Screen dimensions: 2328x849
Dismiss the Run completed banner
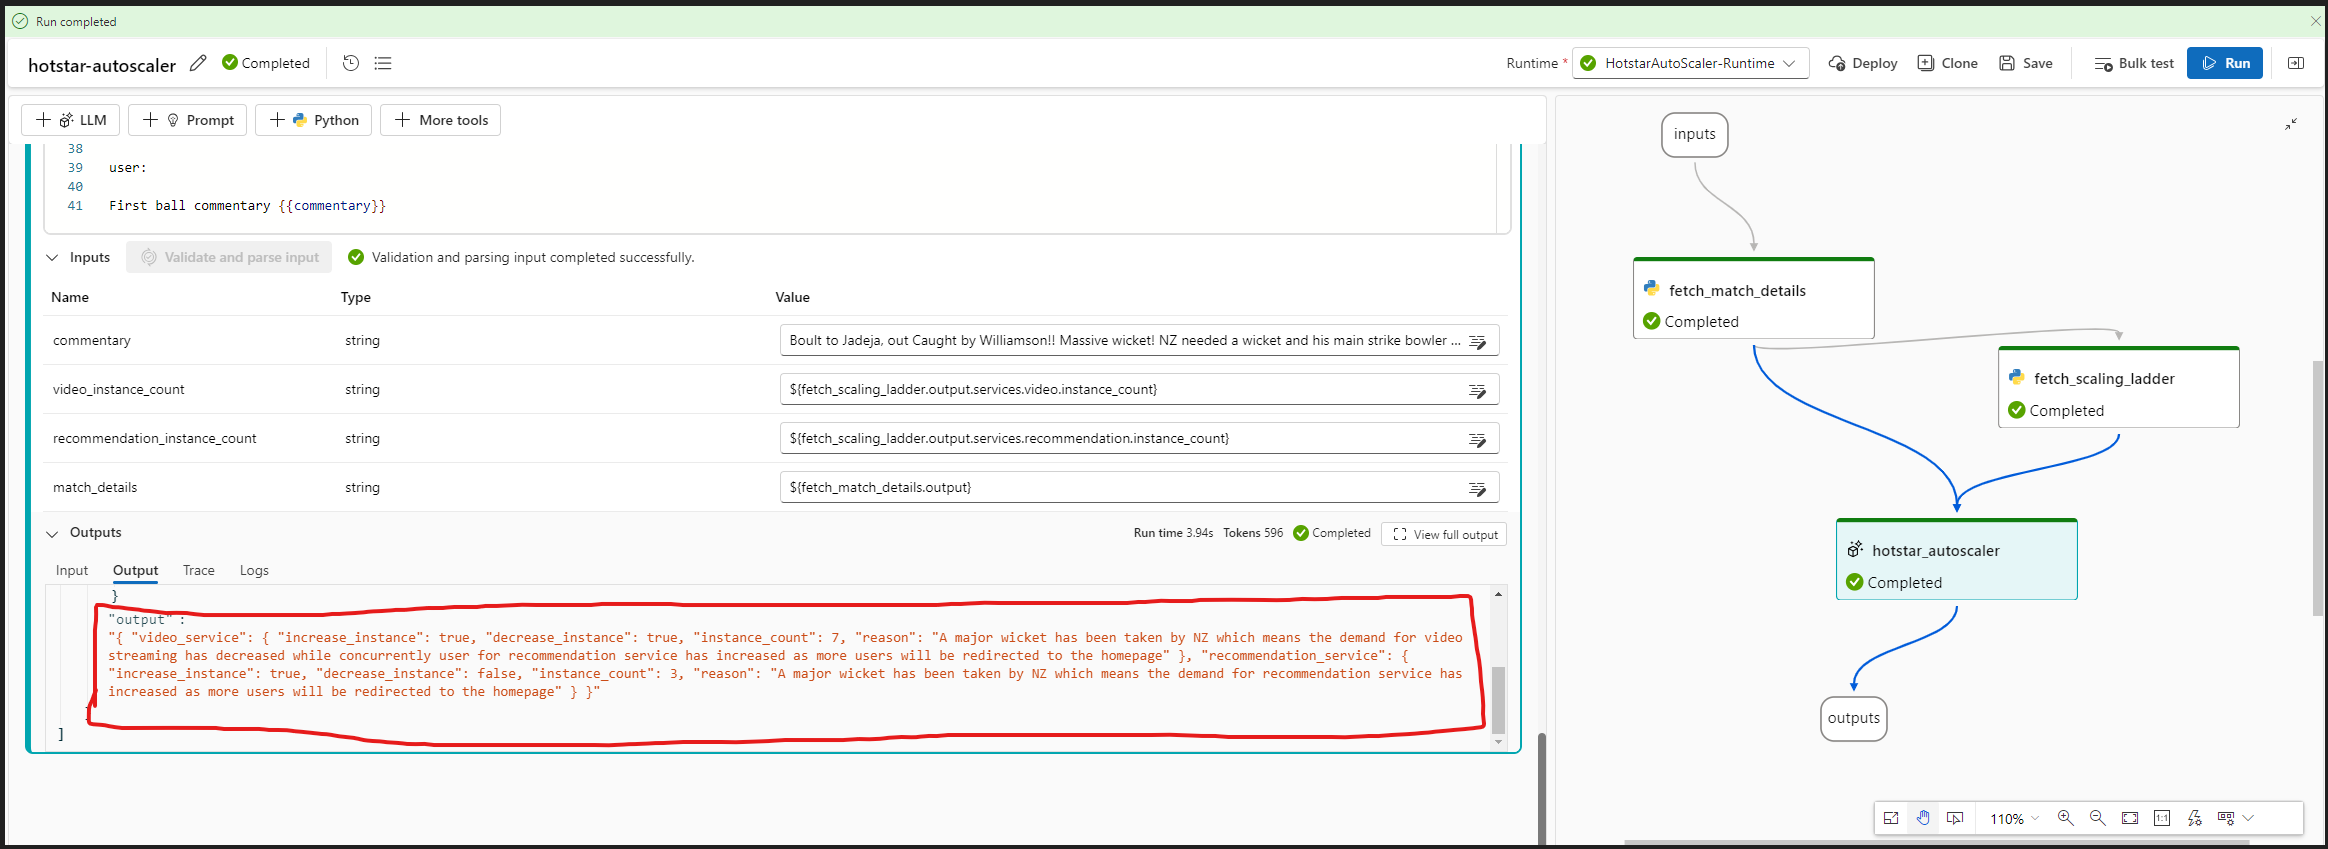(2315, 21)
